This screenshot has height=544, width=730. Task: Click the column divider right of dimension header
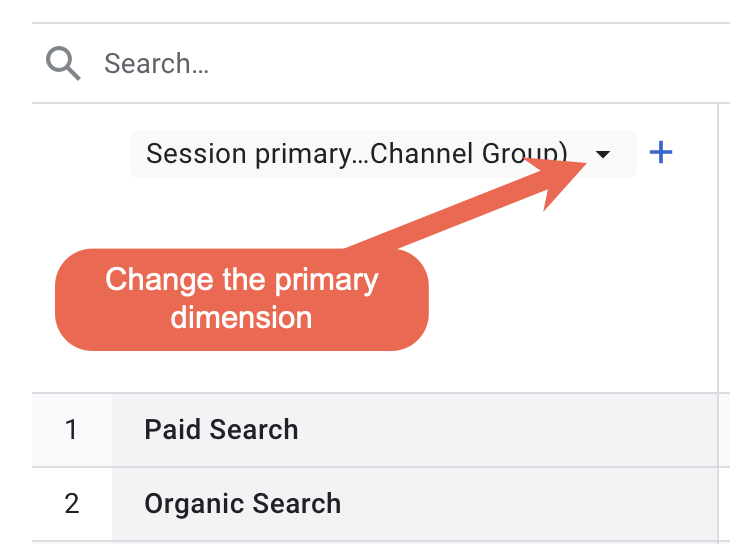pos(718,248)
